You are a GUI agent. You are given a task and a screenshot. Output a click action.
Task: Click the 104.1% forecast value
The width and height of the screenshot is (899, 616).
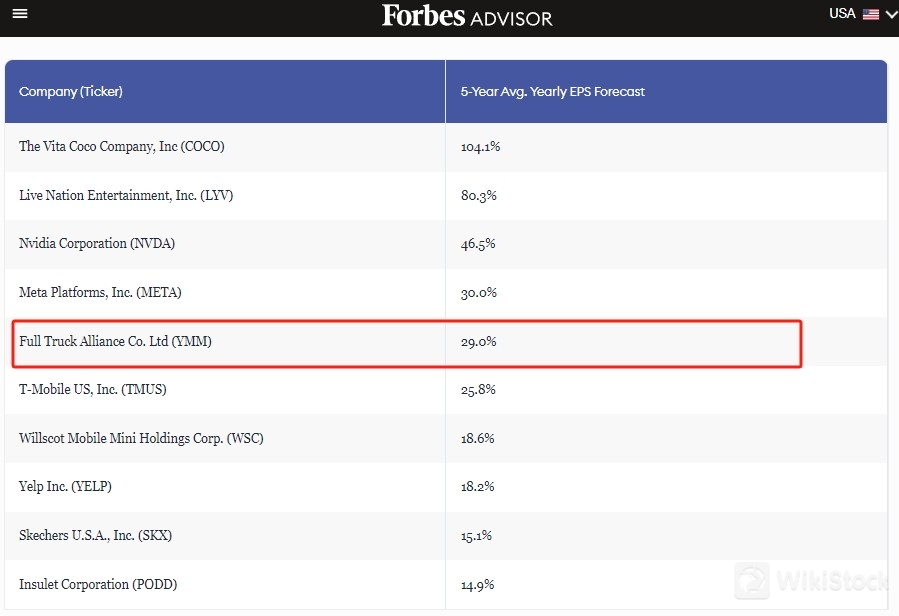point(480,147)
